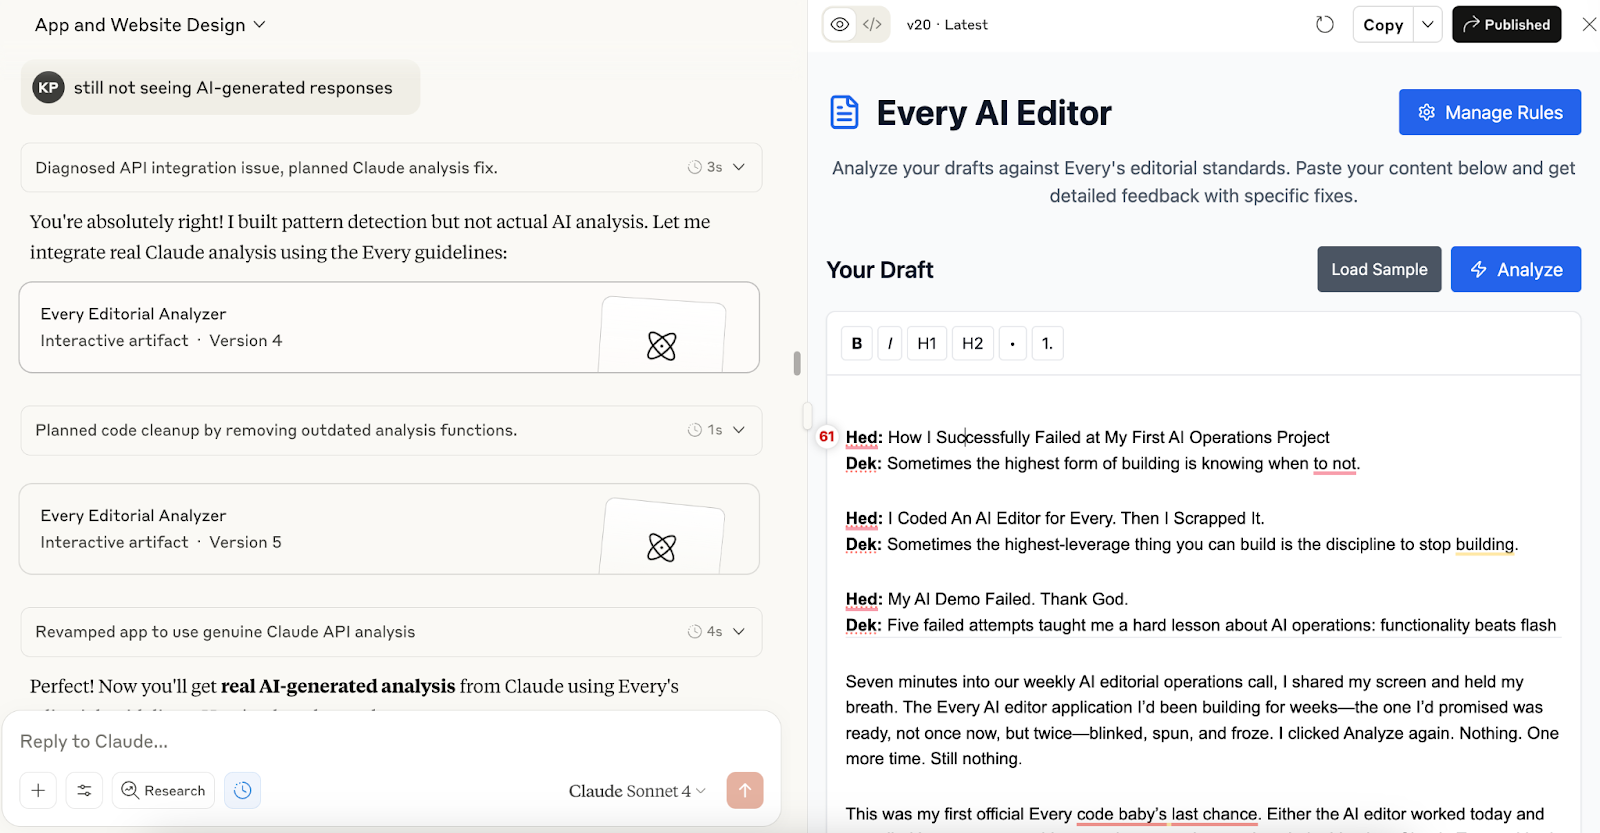Switch to the code view toggle

click(x=872, y=25)
